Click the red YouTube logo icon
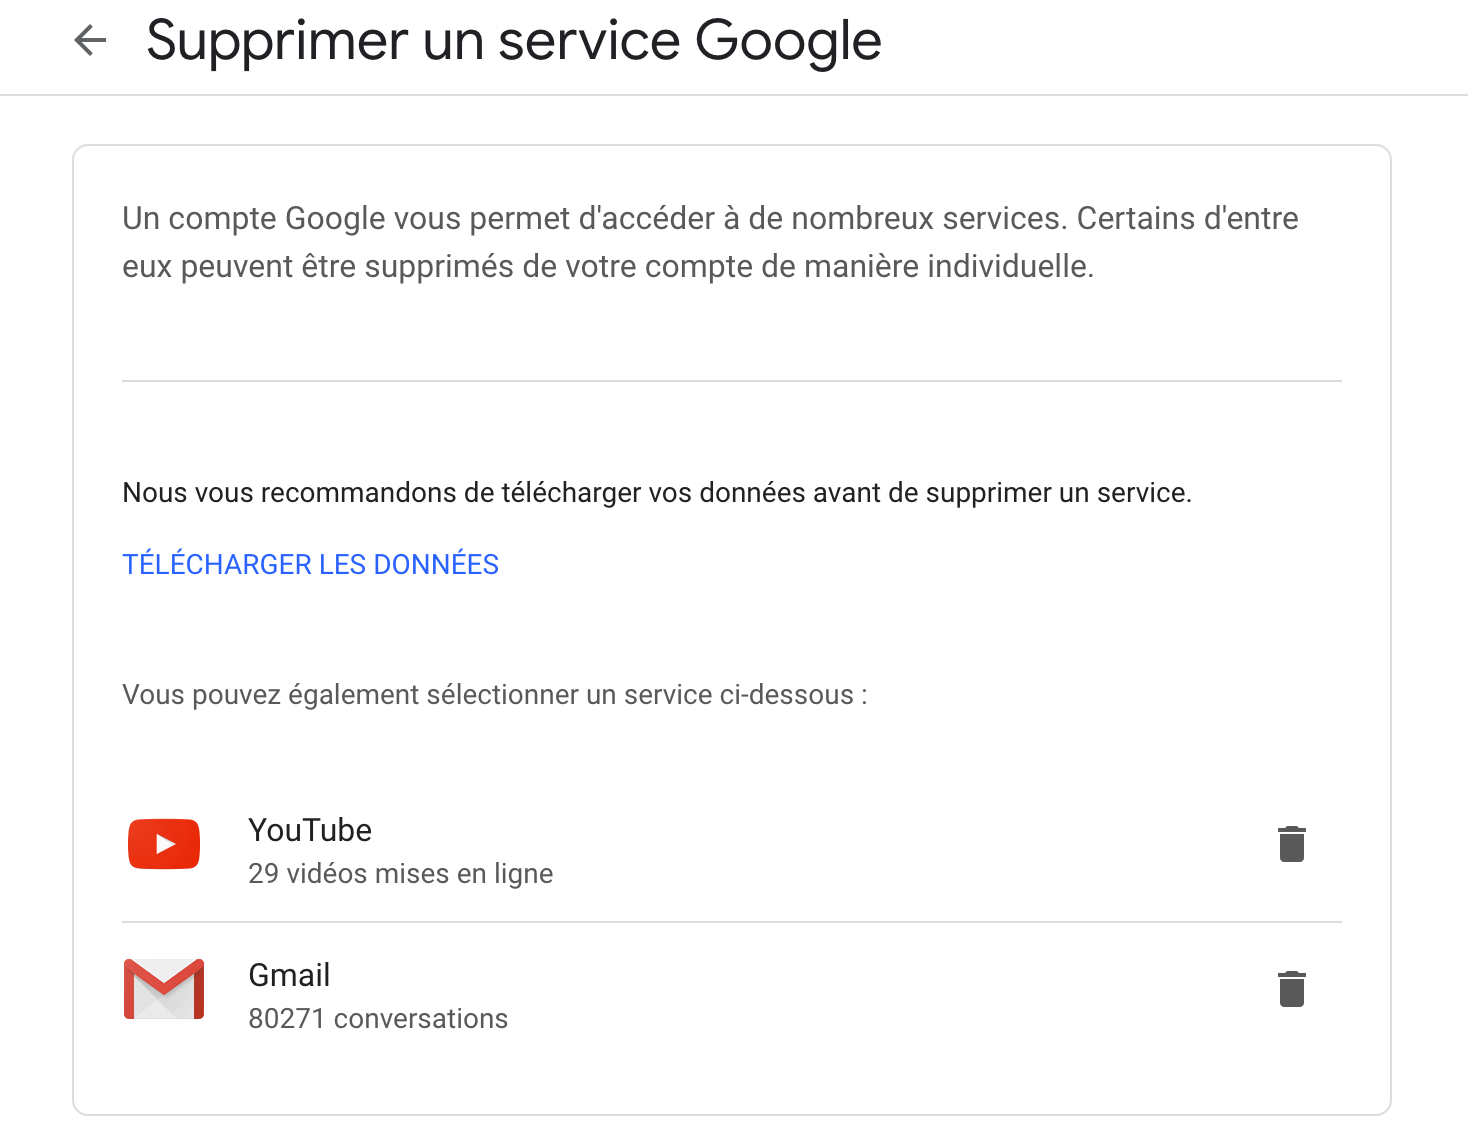The width and height of the screenshot is (1468, 1140). tap(164, 844)
